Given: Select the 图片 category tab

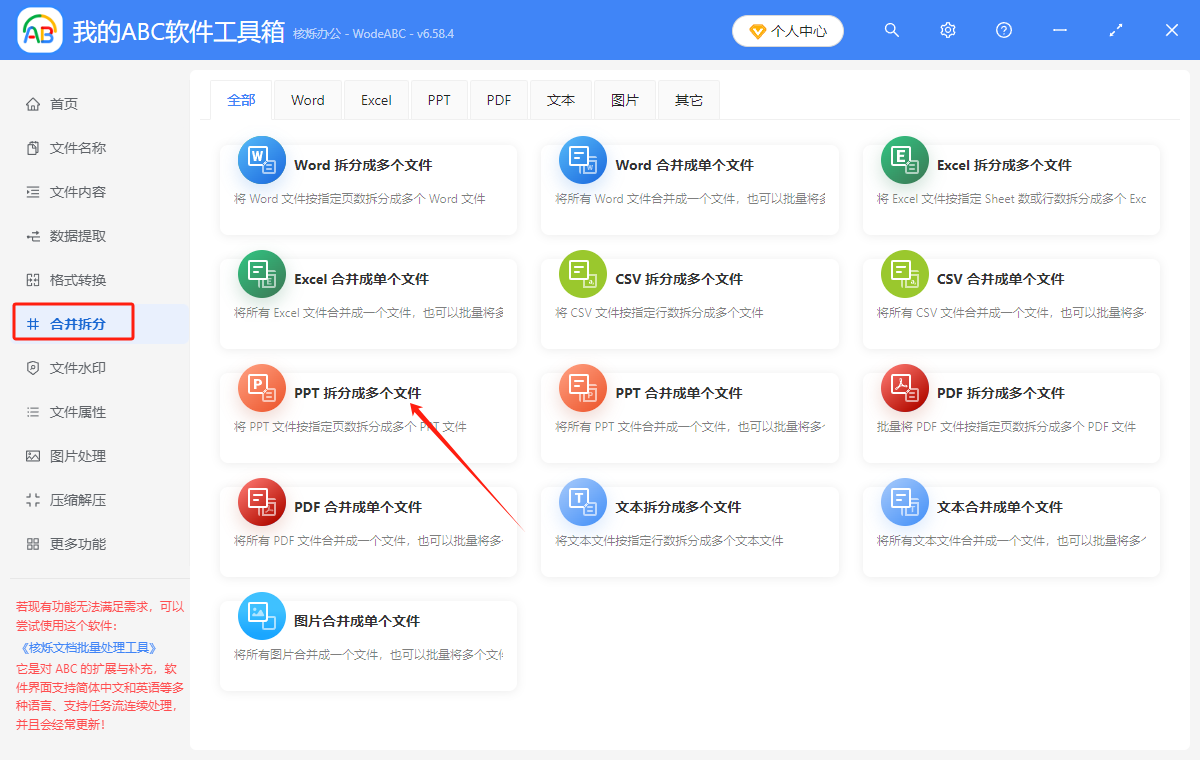Looking at the screenshot, I should 625,100.
